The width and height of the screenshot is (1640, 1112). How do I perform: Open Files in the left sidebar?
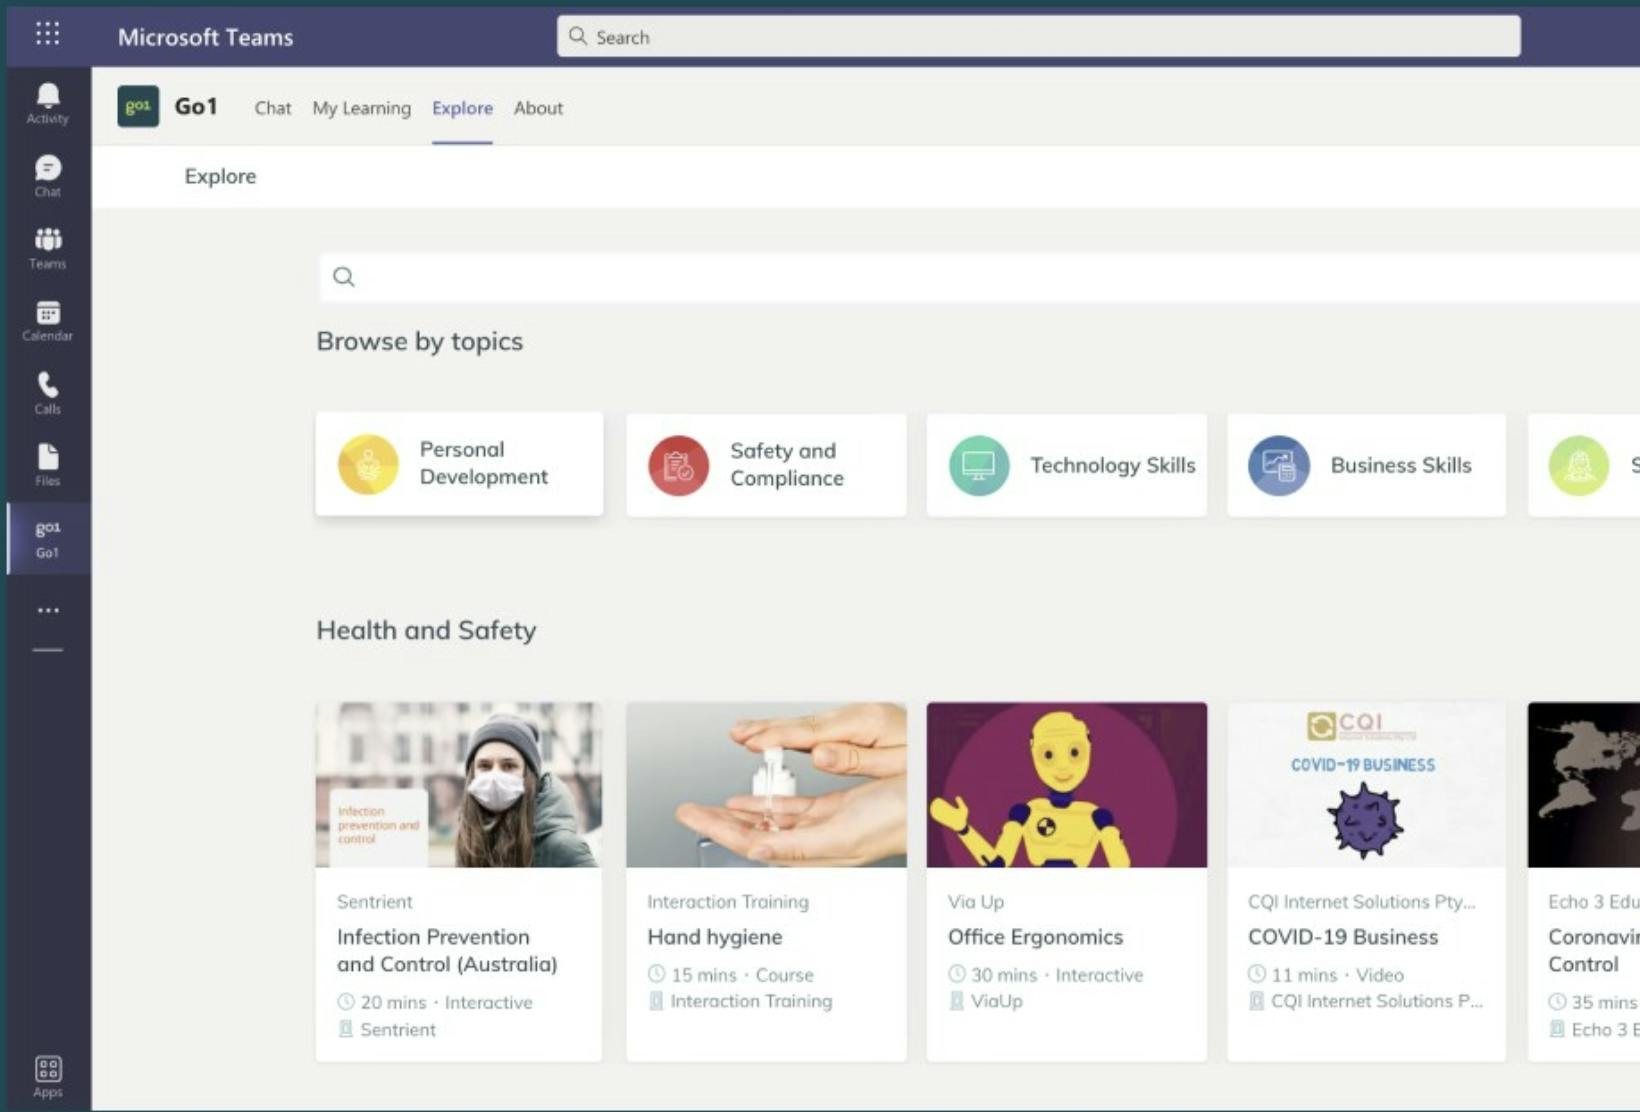tap(47, 465)
